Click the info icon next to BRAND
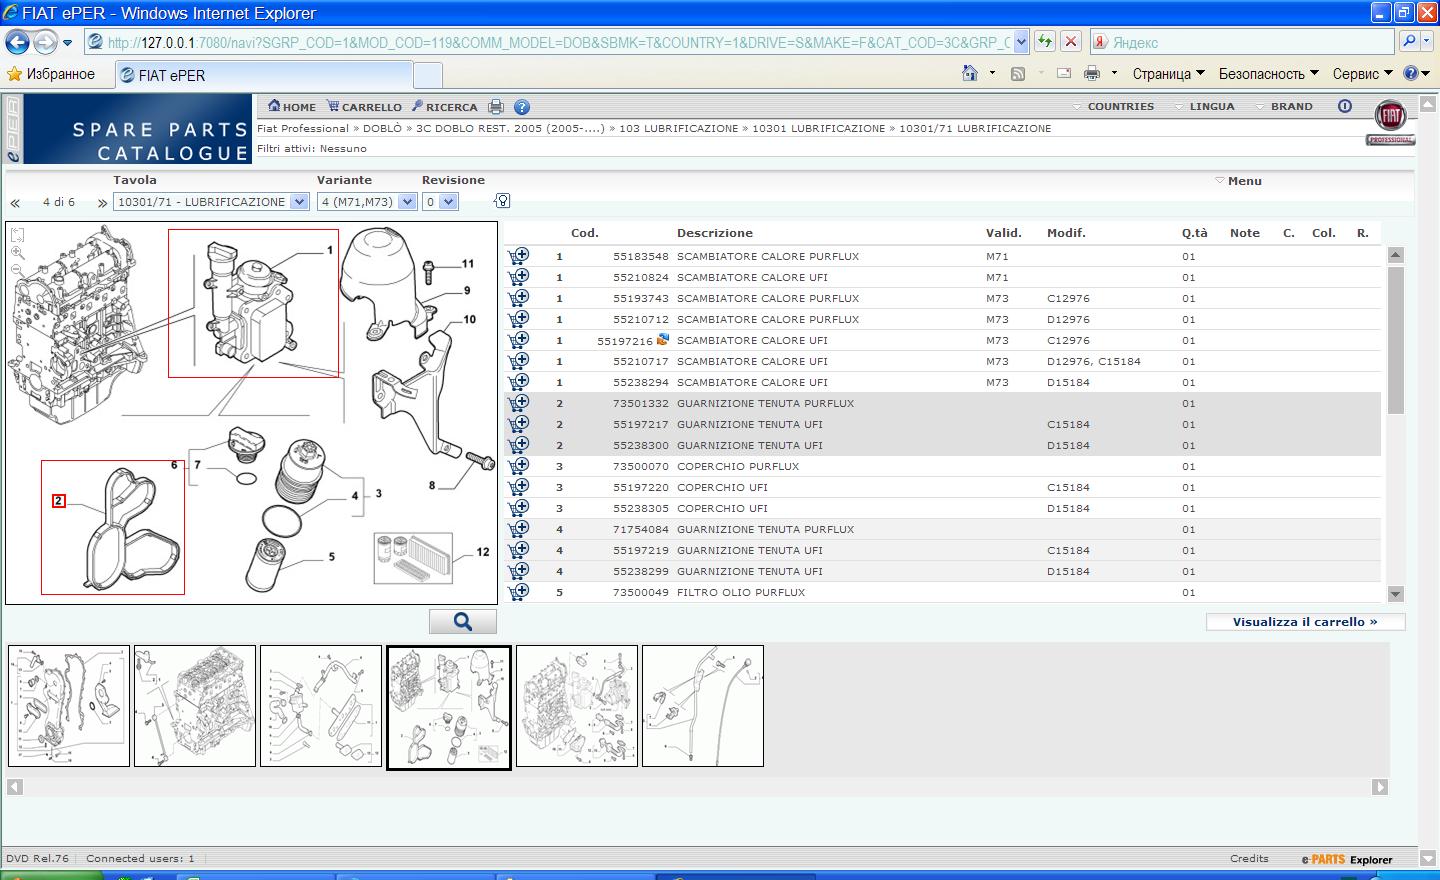 [1344, 106]
